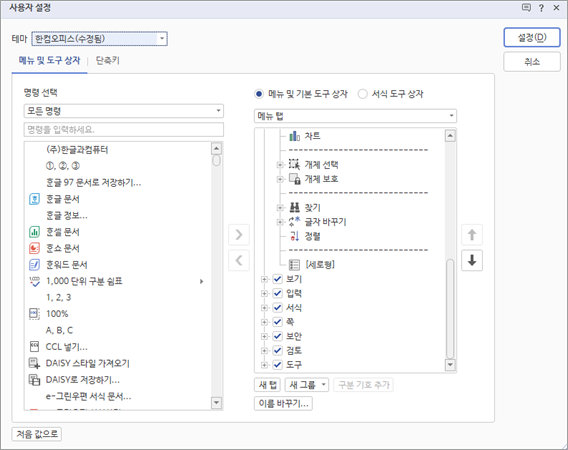Click the feedback comment icon in title bar
Viewport: 568px width, 450px height.
[x=526, y=8]
